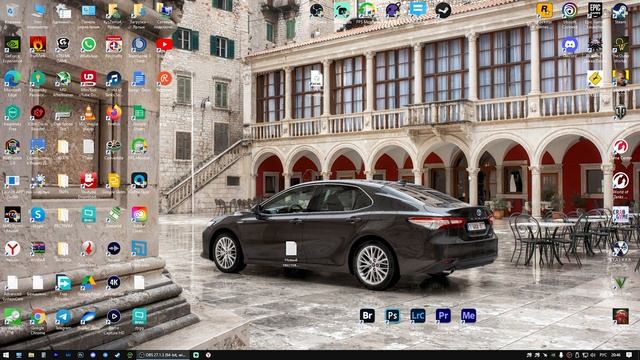Screen dimensions: 640x360
Task: Open the taskbar clock showing 20:46
Action: tap(616, 355)
